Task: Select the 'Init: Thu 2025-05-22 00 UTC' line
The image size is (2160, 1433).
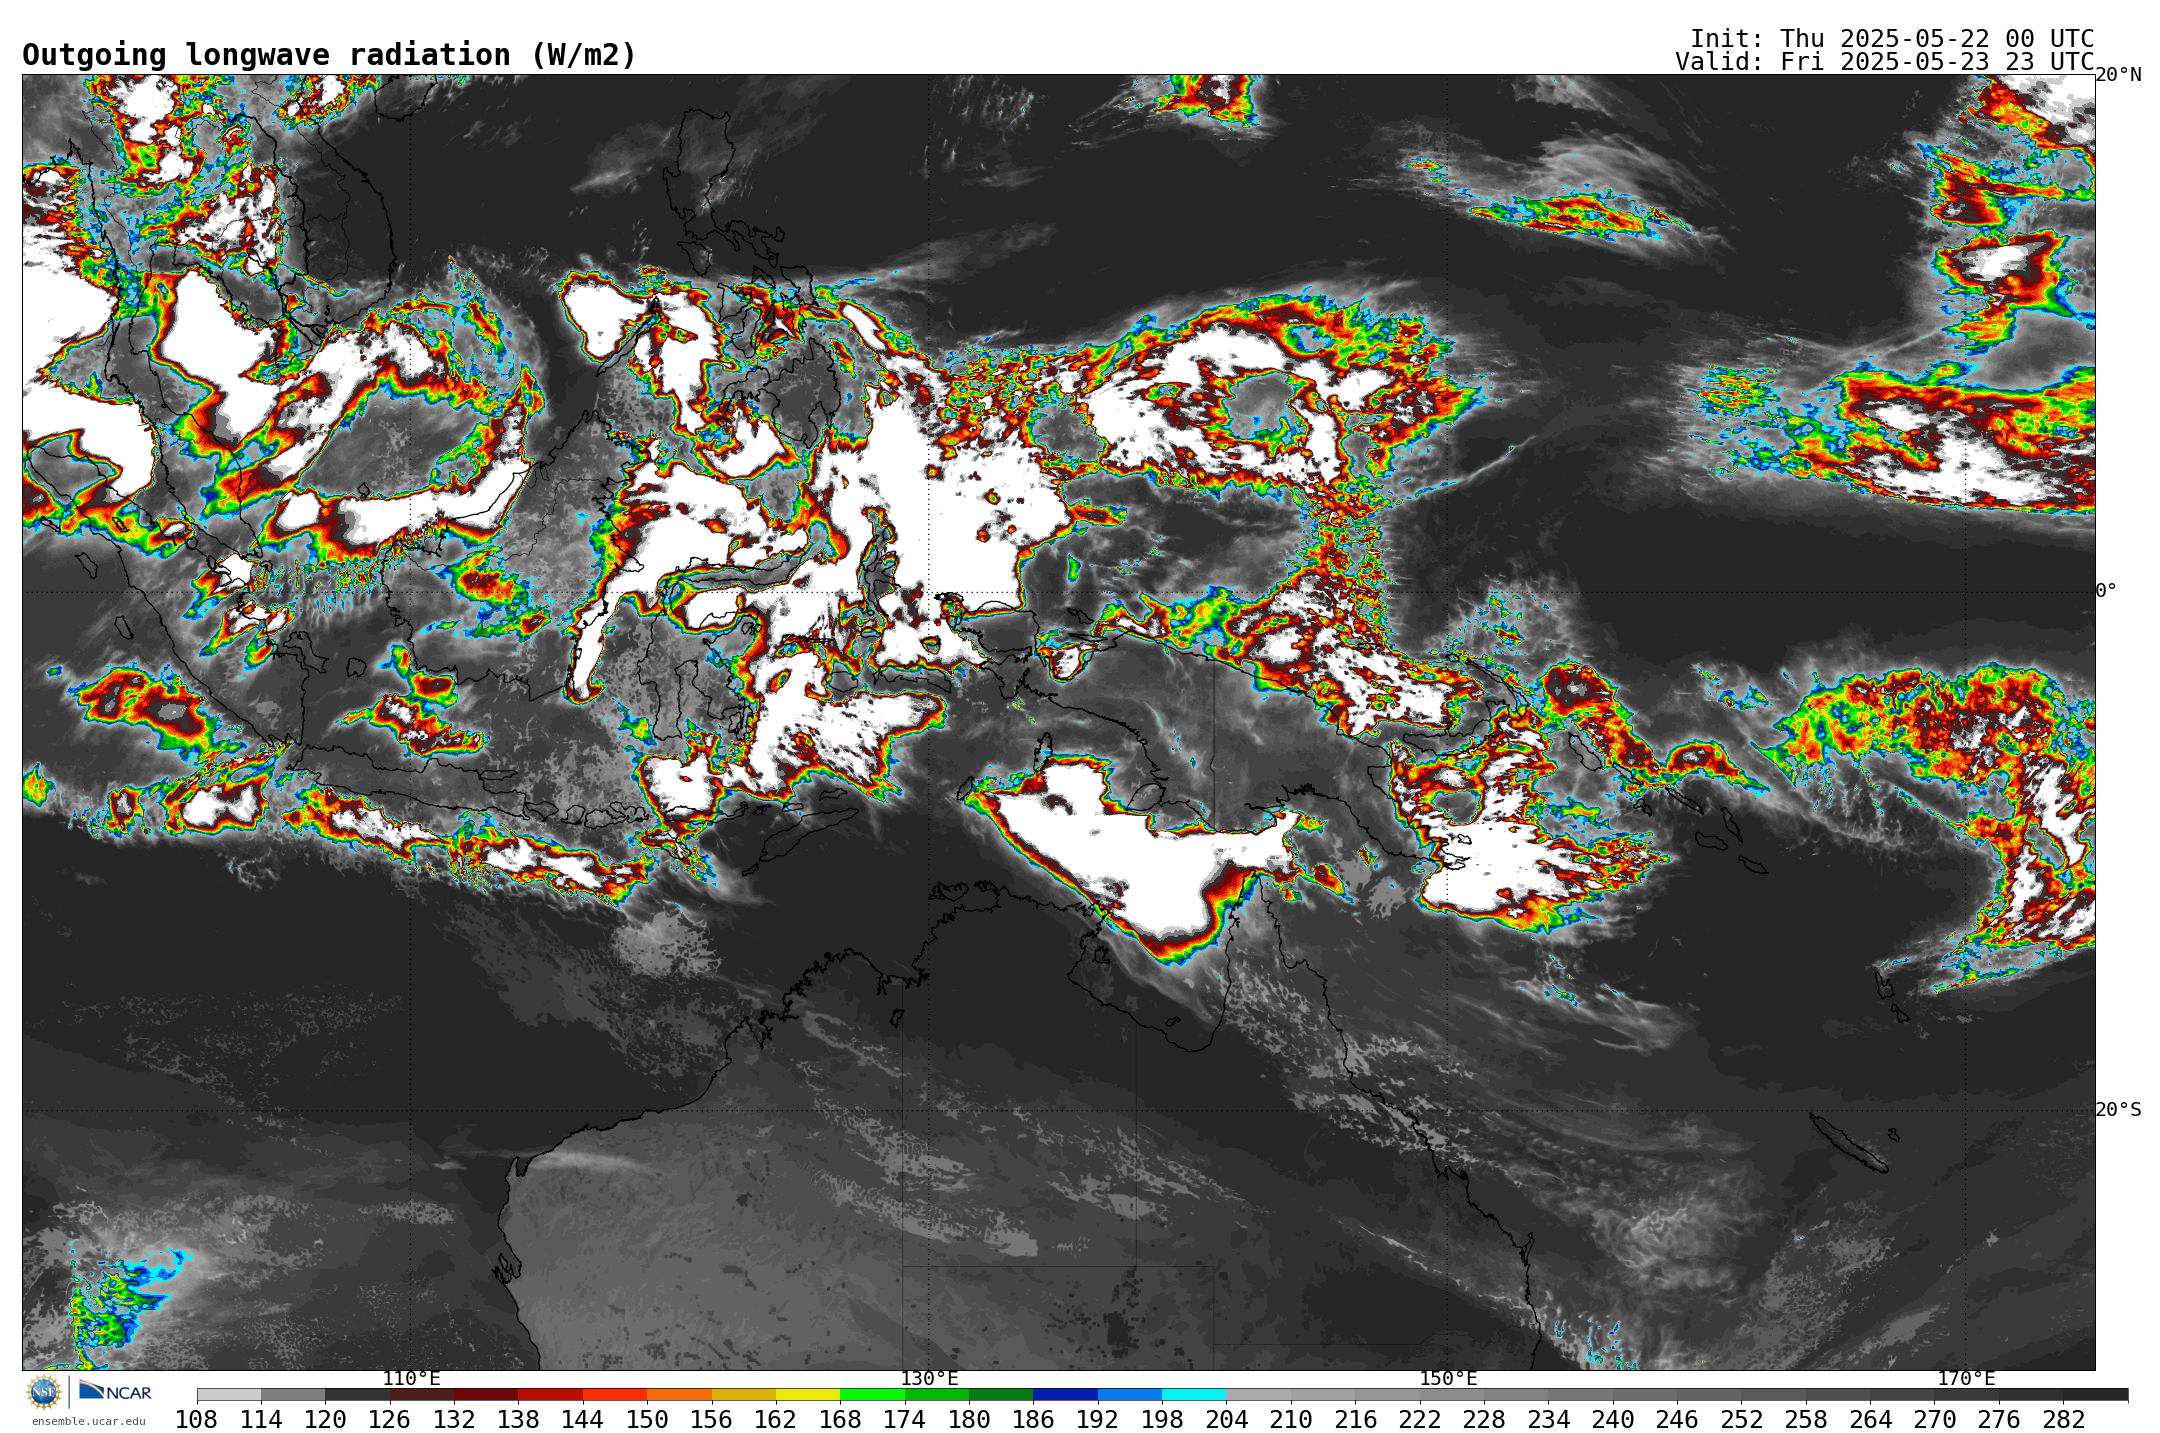Action: (x=1892, y=39)
